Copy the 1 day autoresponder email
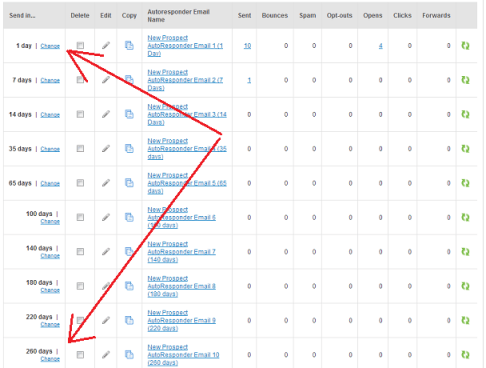 coord(129,45)
